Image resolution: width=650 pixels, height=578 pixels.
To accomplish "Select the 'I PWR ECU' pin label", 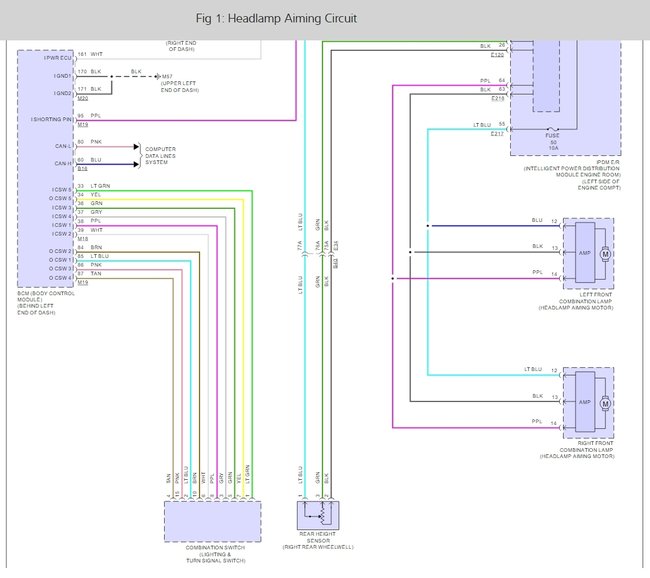I will click(57, 58).
